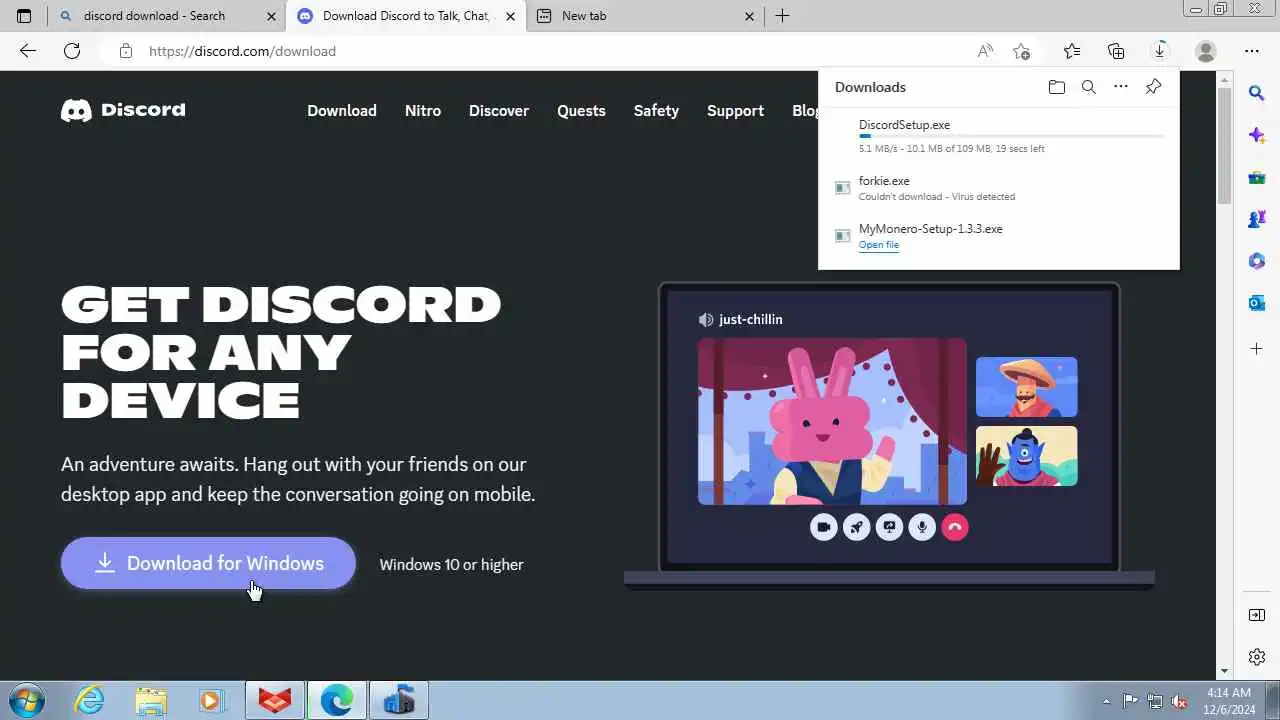Click the DiscordSetup.exe download progress bar
The image size is (1280, 720).
[x=1011, y=136]
